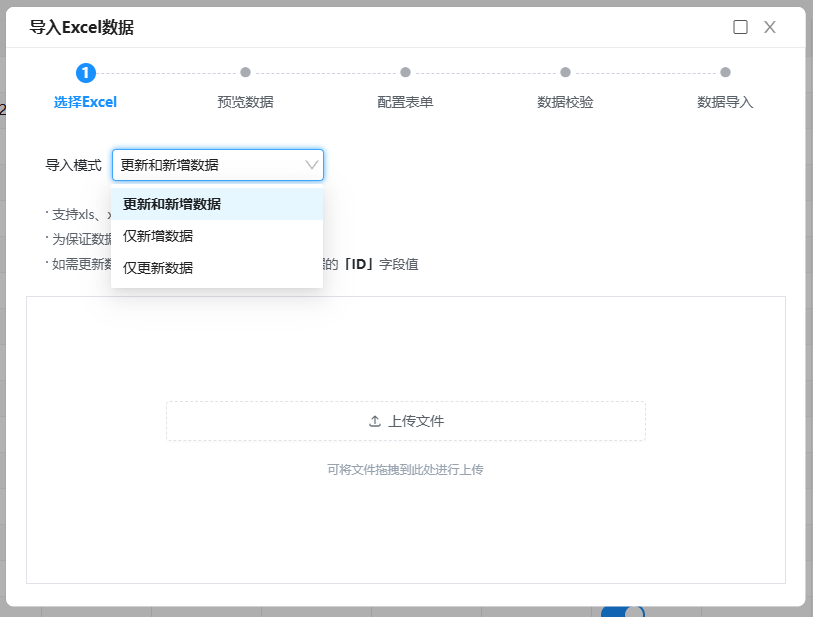Click the step 1 circle icon
813x617 pixels.
(86, 73)
